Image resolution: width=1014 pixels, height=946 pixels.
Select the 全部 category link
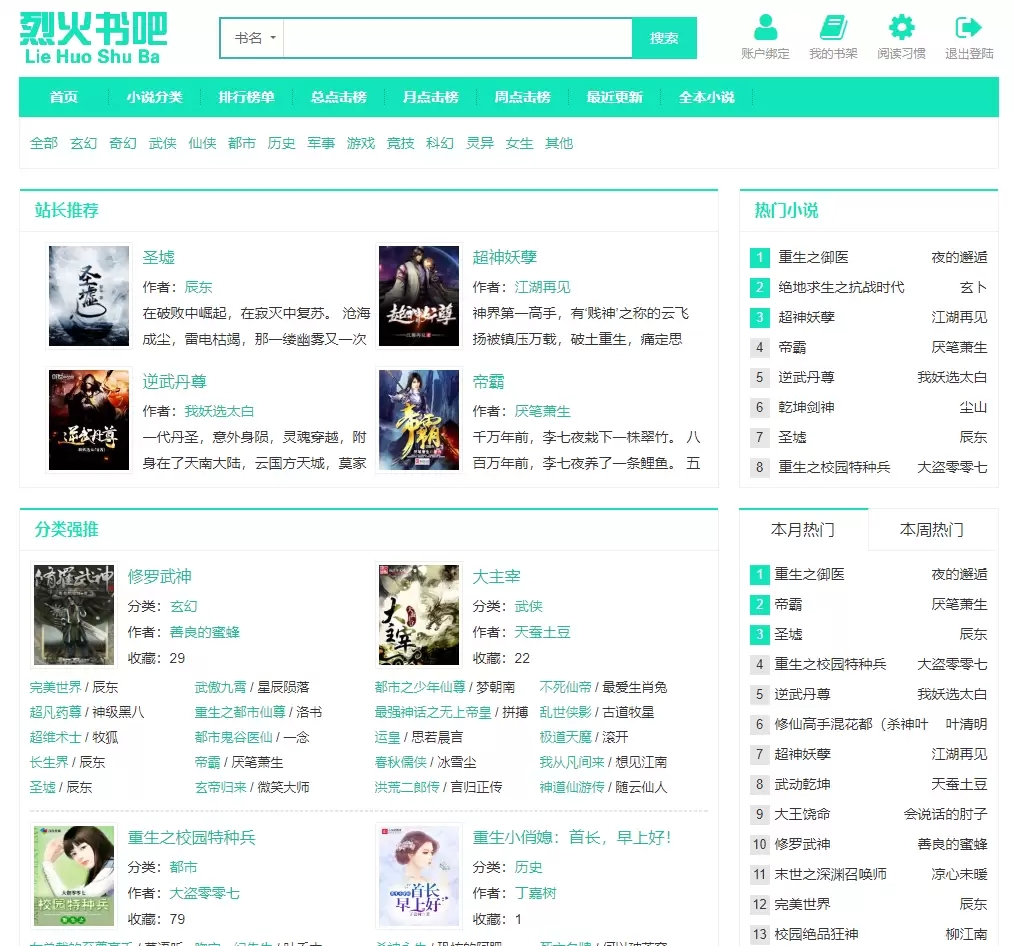(44, 143)
